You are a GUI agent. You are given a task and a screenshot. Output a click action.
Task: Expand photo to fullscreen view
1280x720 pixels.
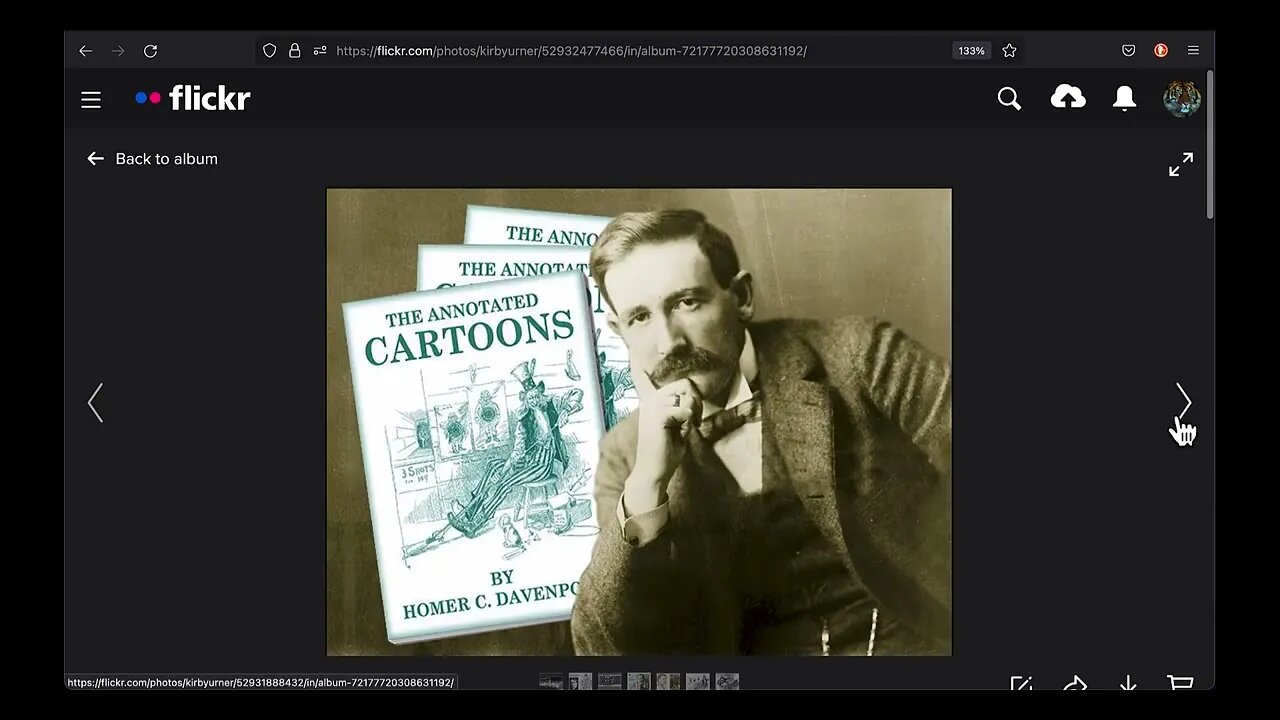tap(1181, 164)
